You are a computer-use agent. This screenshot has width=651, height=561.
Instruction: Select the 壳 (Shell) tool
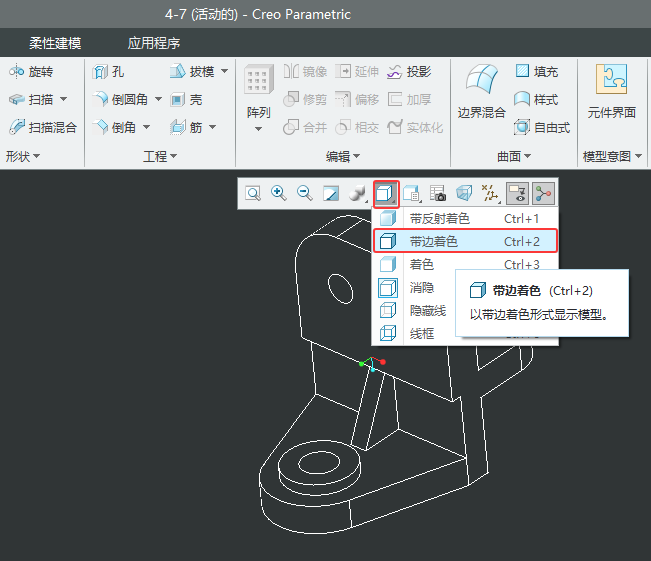coord(186,99)
